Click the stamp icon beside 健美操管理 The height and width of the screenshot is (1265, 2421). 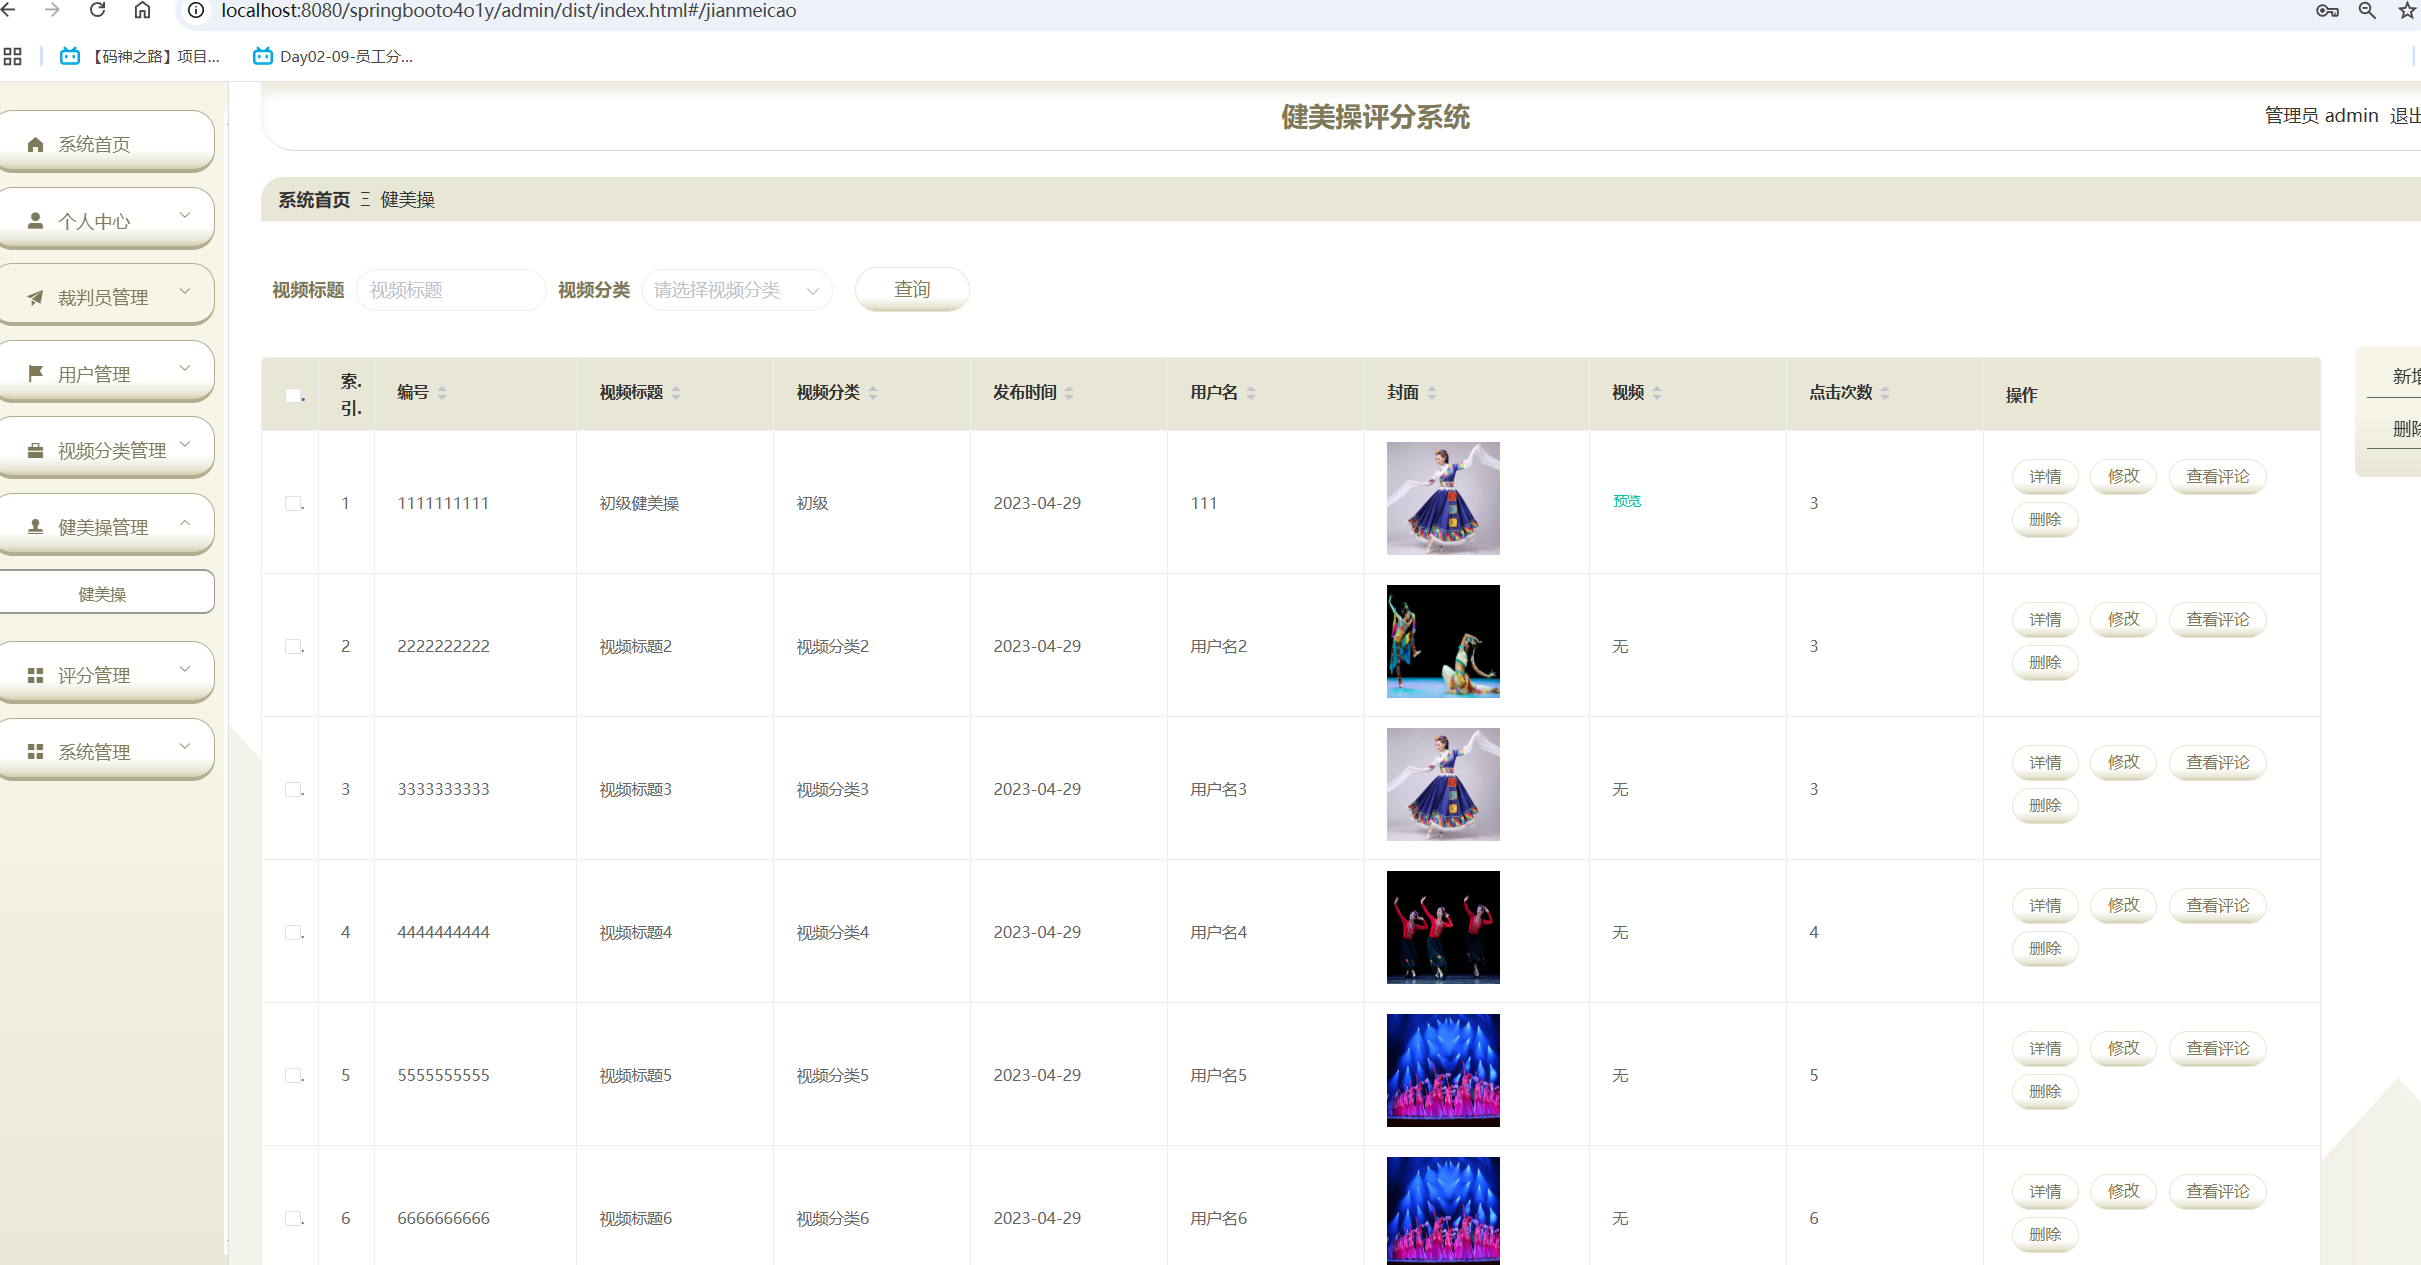[x=36, y=526]
